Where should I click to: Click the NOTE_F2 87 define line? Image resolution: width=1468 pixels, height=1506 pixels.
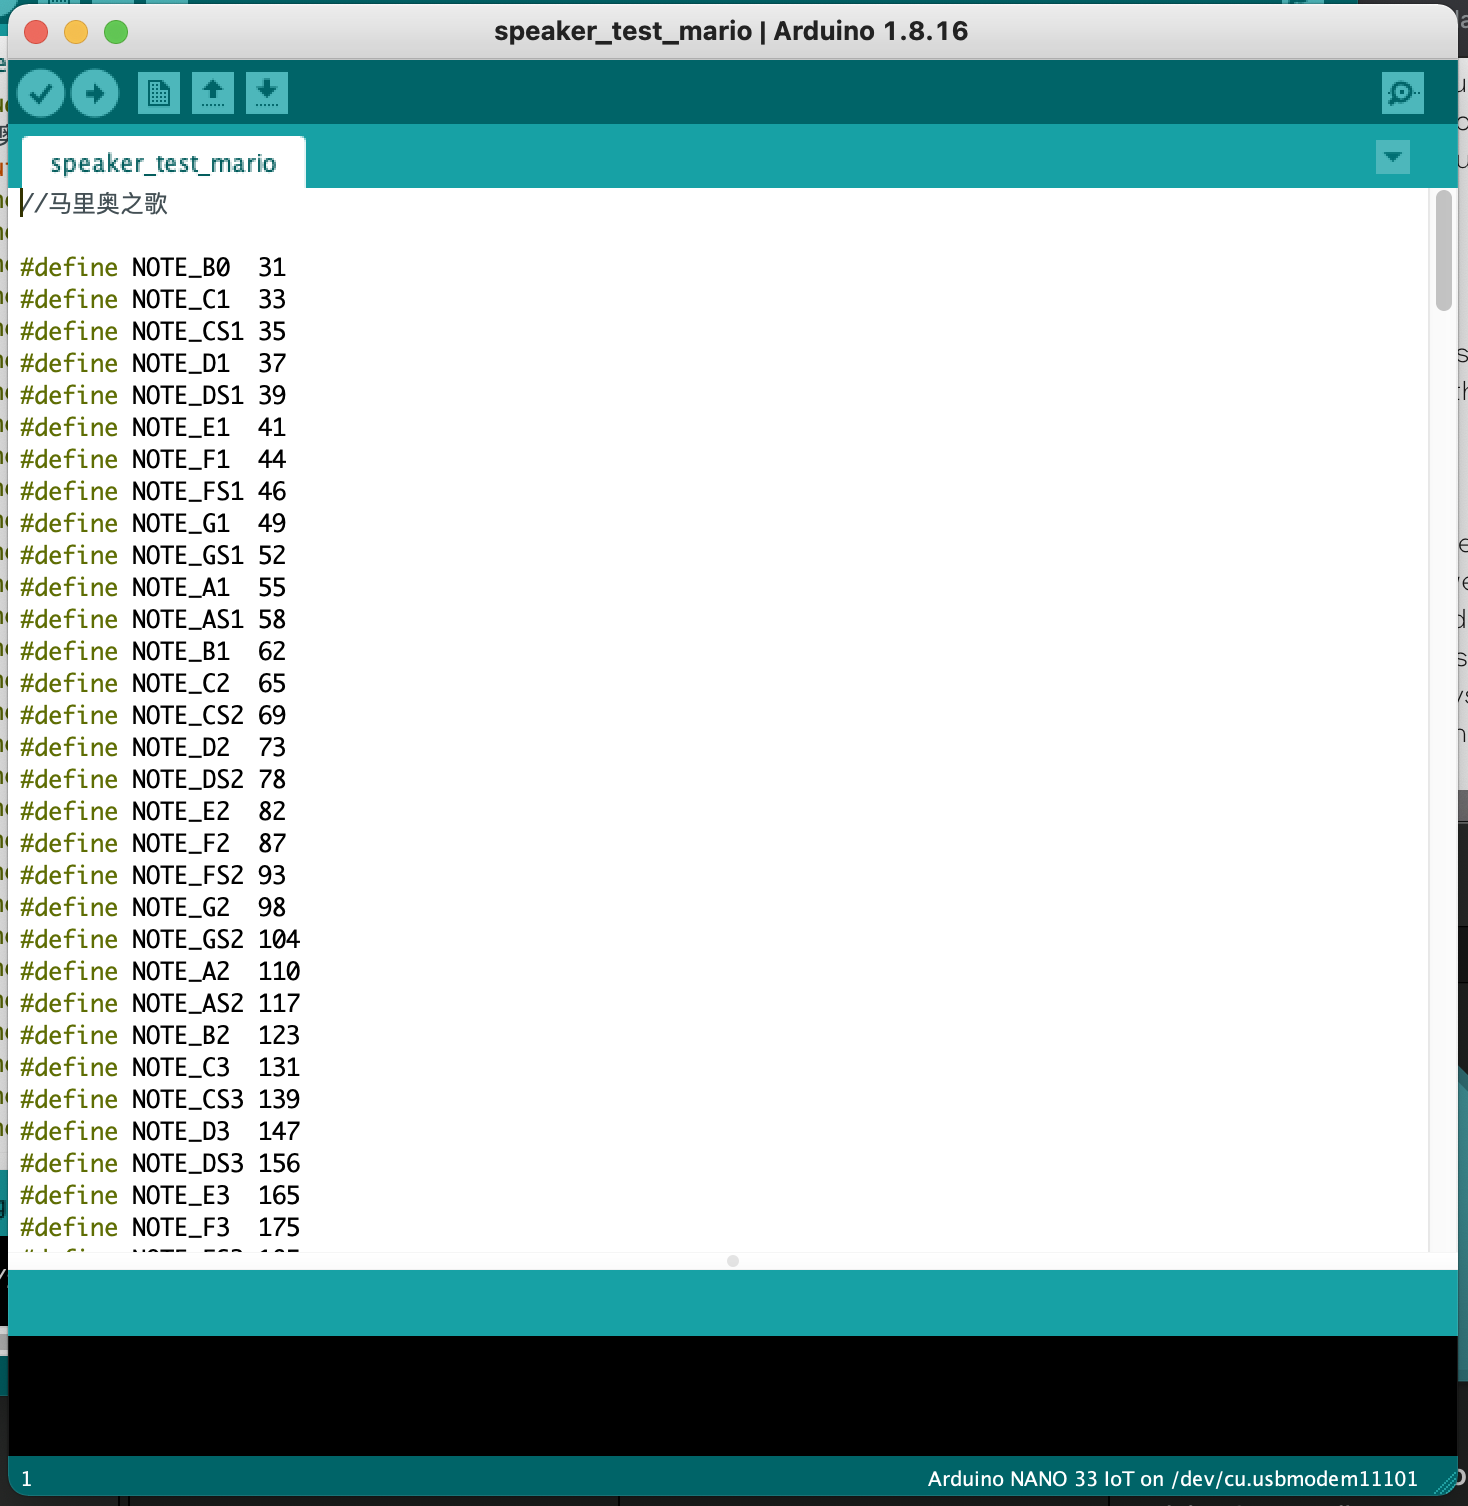coord(153,843)
